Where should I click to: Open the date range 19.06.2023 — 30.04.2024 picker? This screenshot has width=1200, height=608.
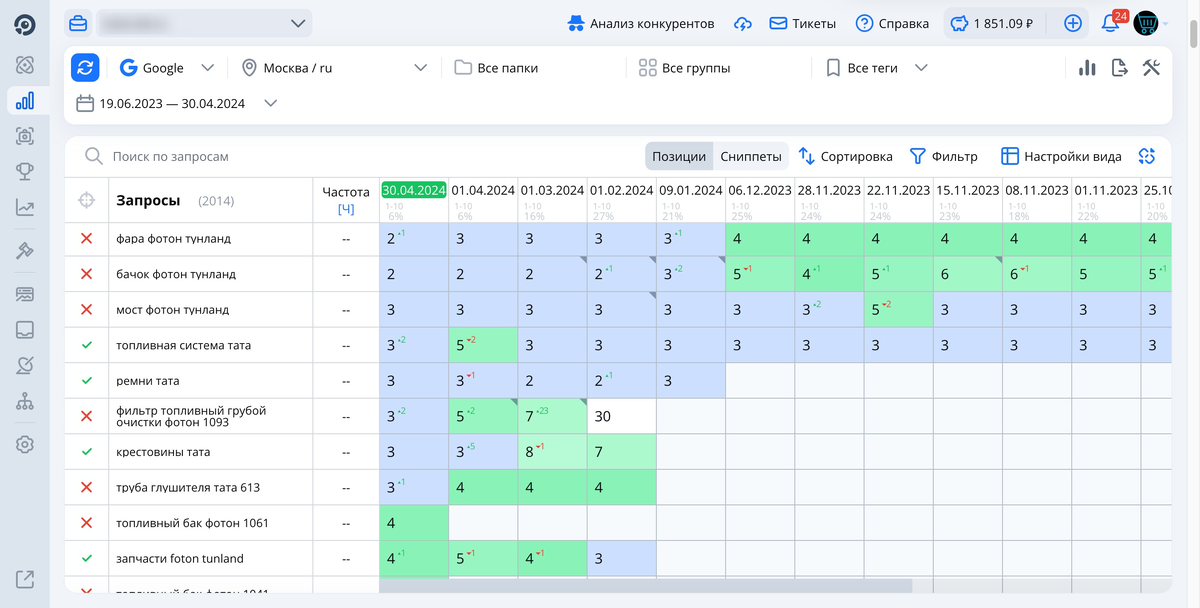[x=176, y=103]
